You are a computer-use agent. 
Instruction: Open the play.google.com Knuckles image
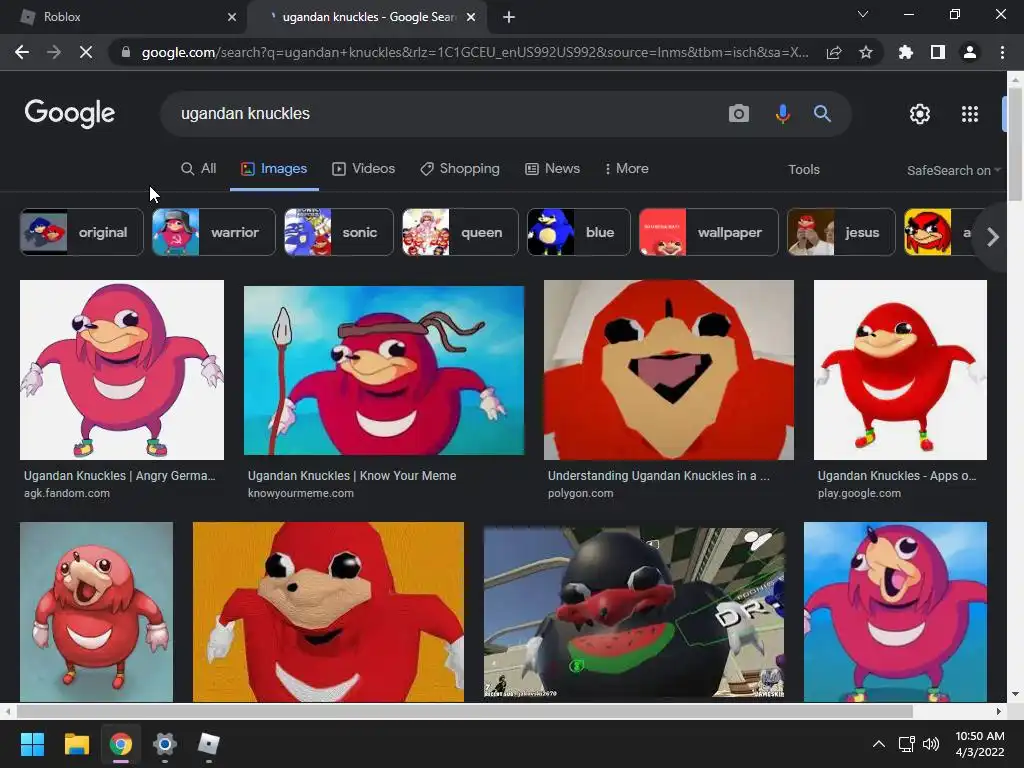pos(900,370)
